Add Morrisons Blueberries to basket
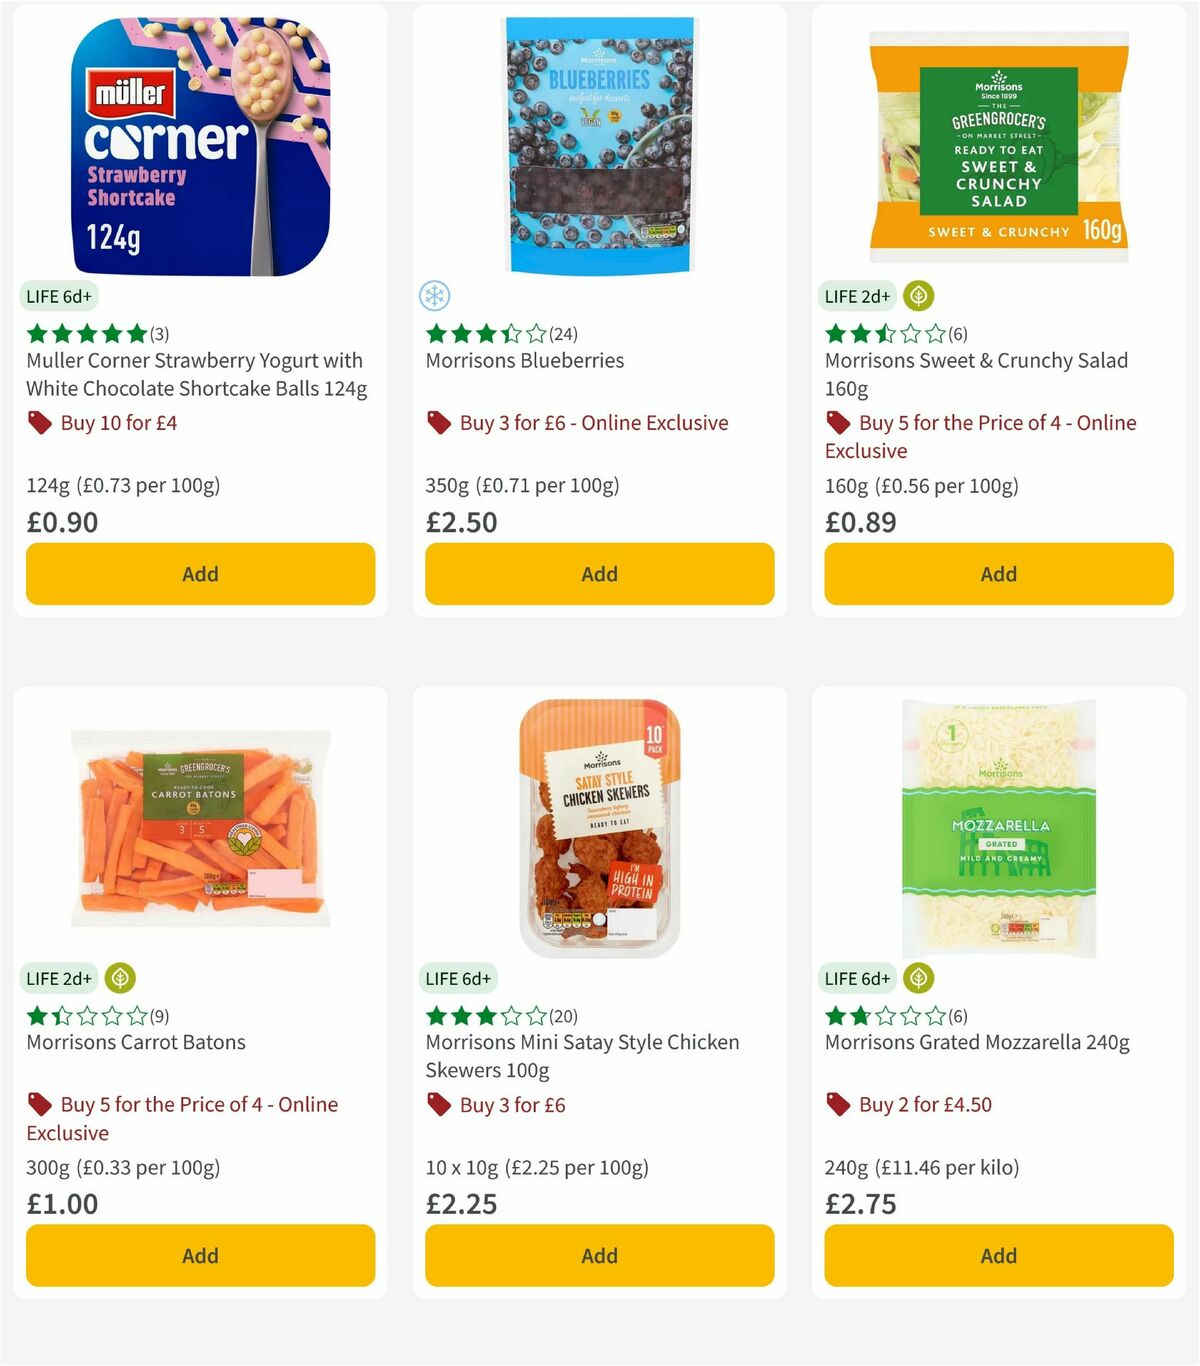The height and width of the screenshot is (1366, 1200). click(x=599, y=574)
